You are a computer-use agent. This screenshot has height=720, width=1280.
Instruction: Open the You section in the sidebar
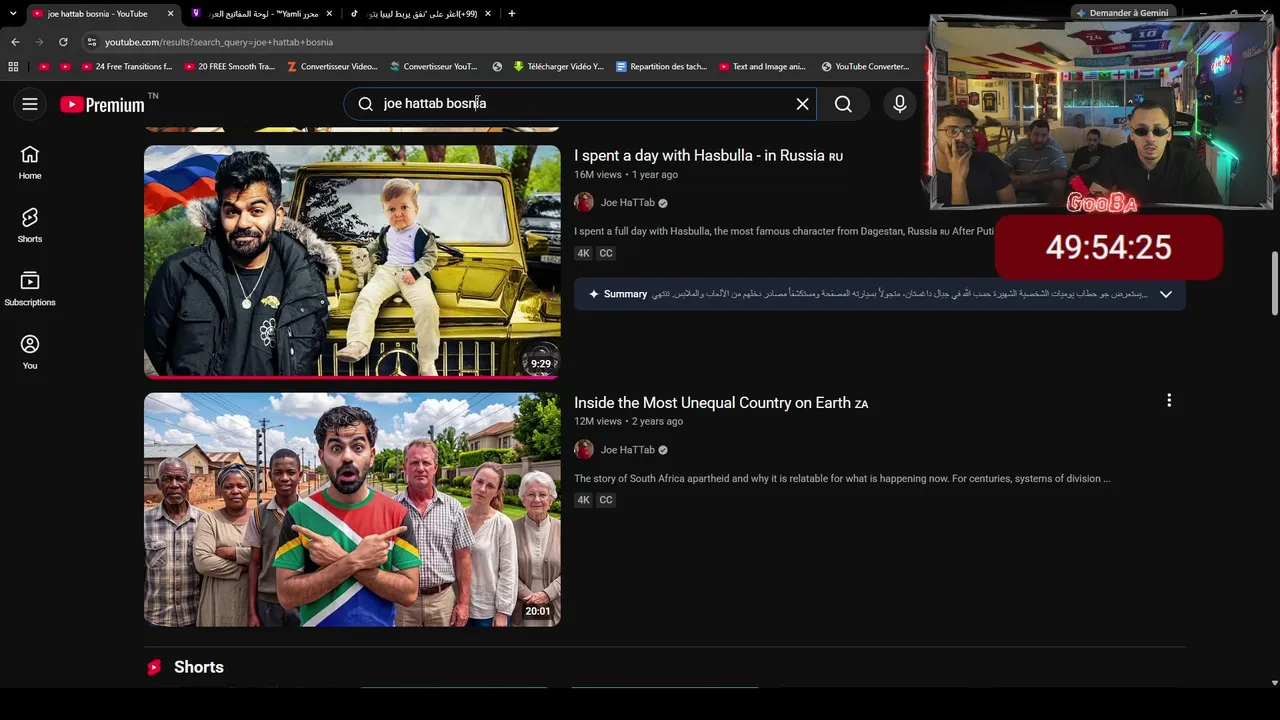tap(30, 352)
